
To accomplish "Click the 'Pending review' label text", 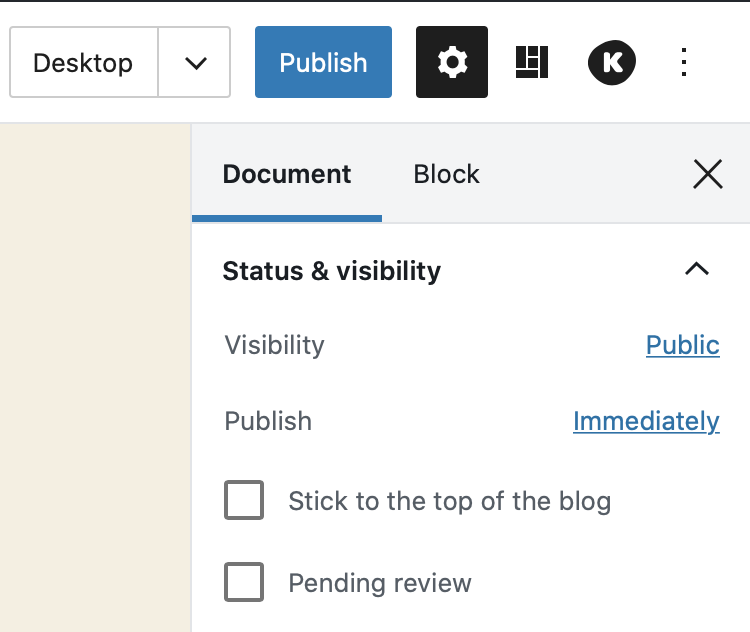I will tap(379, 583).
